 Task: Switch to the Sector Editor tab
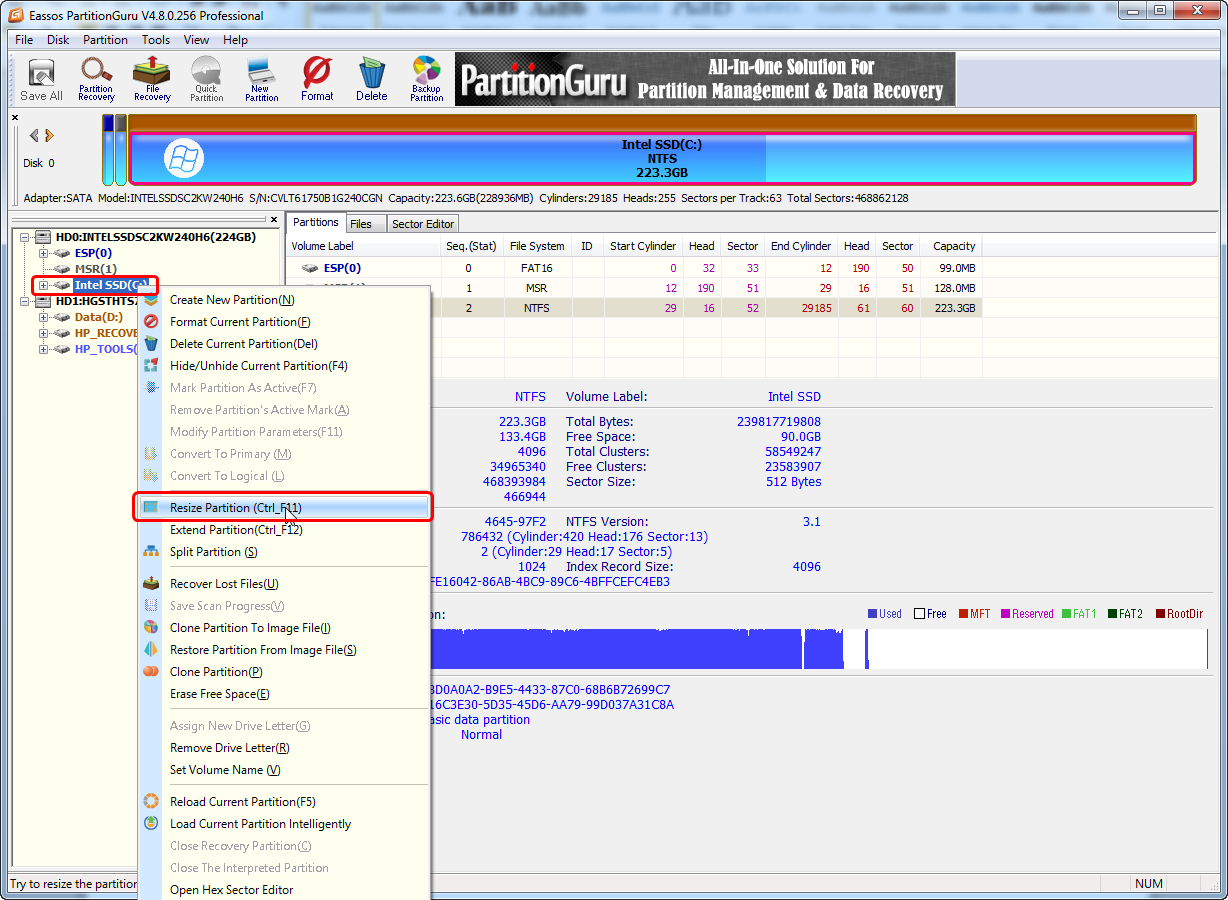coord(423,224)
